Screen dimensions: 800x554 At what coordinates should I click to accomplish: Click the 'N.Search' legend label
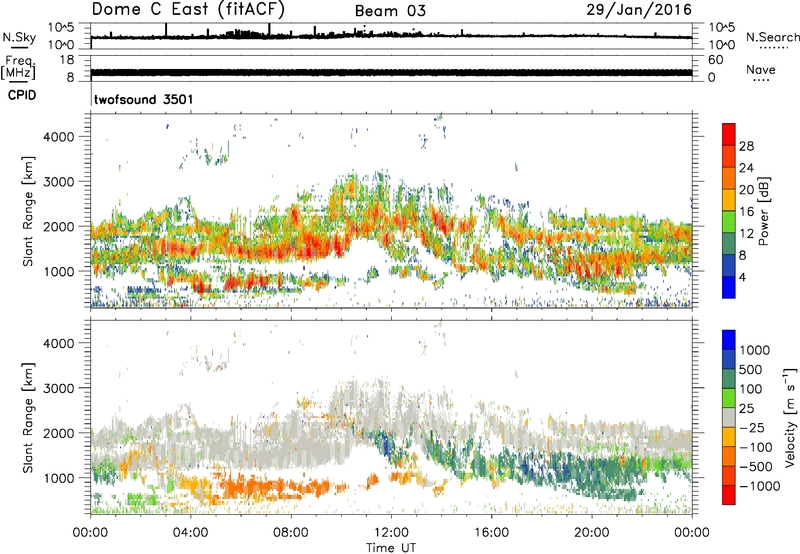[x=772, y=37]
